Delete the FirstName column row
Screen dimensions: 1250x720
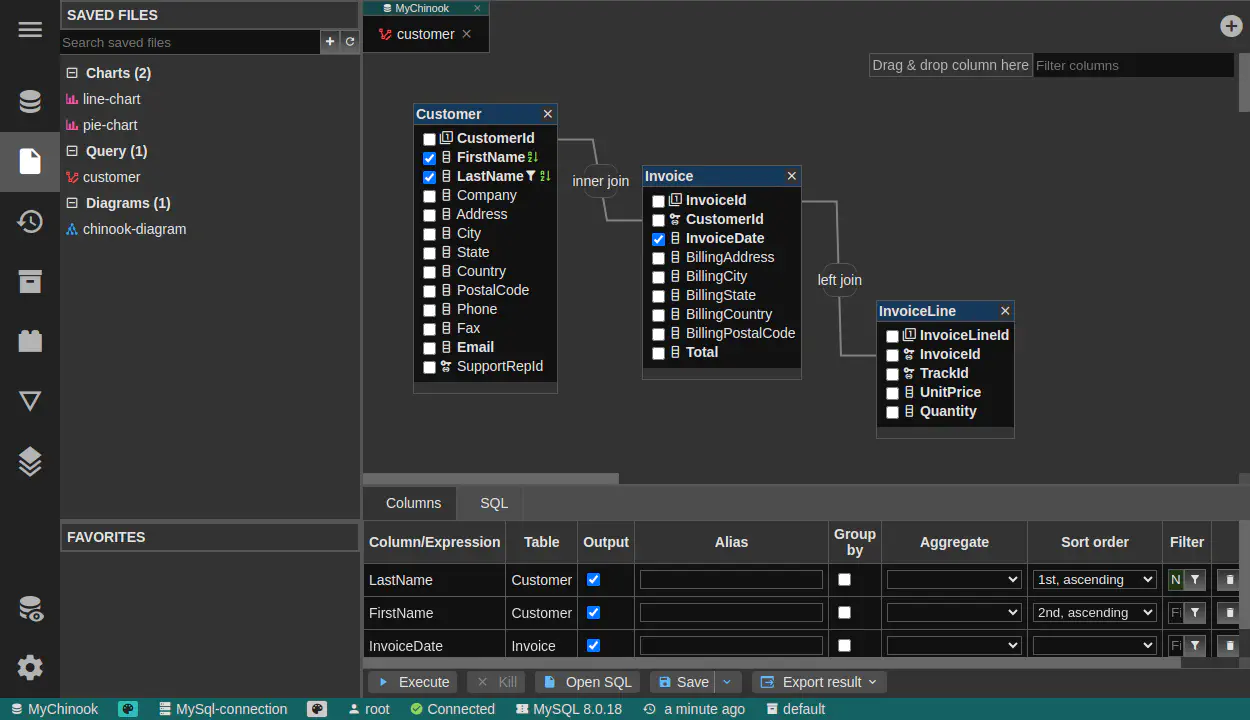(1229, 613)
